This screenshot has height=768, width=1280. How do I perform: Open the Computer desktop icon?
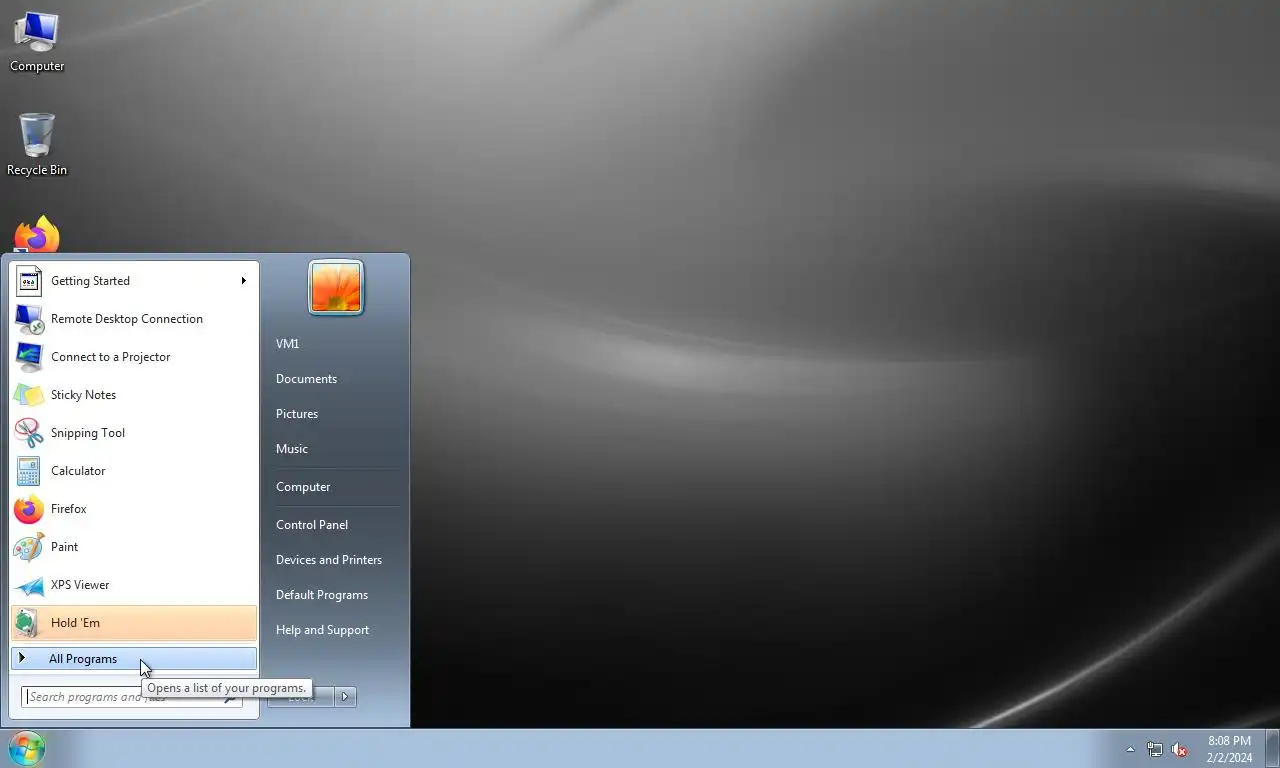(x=37, y=42)
